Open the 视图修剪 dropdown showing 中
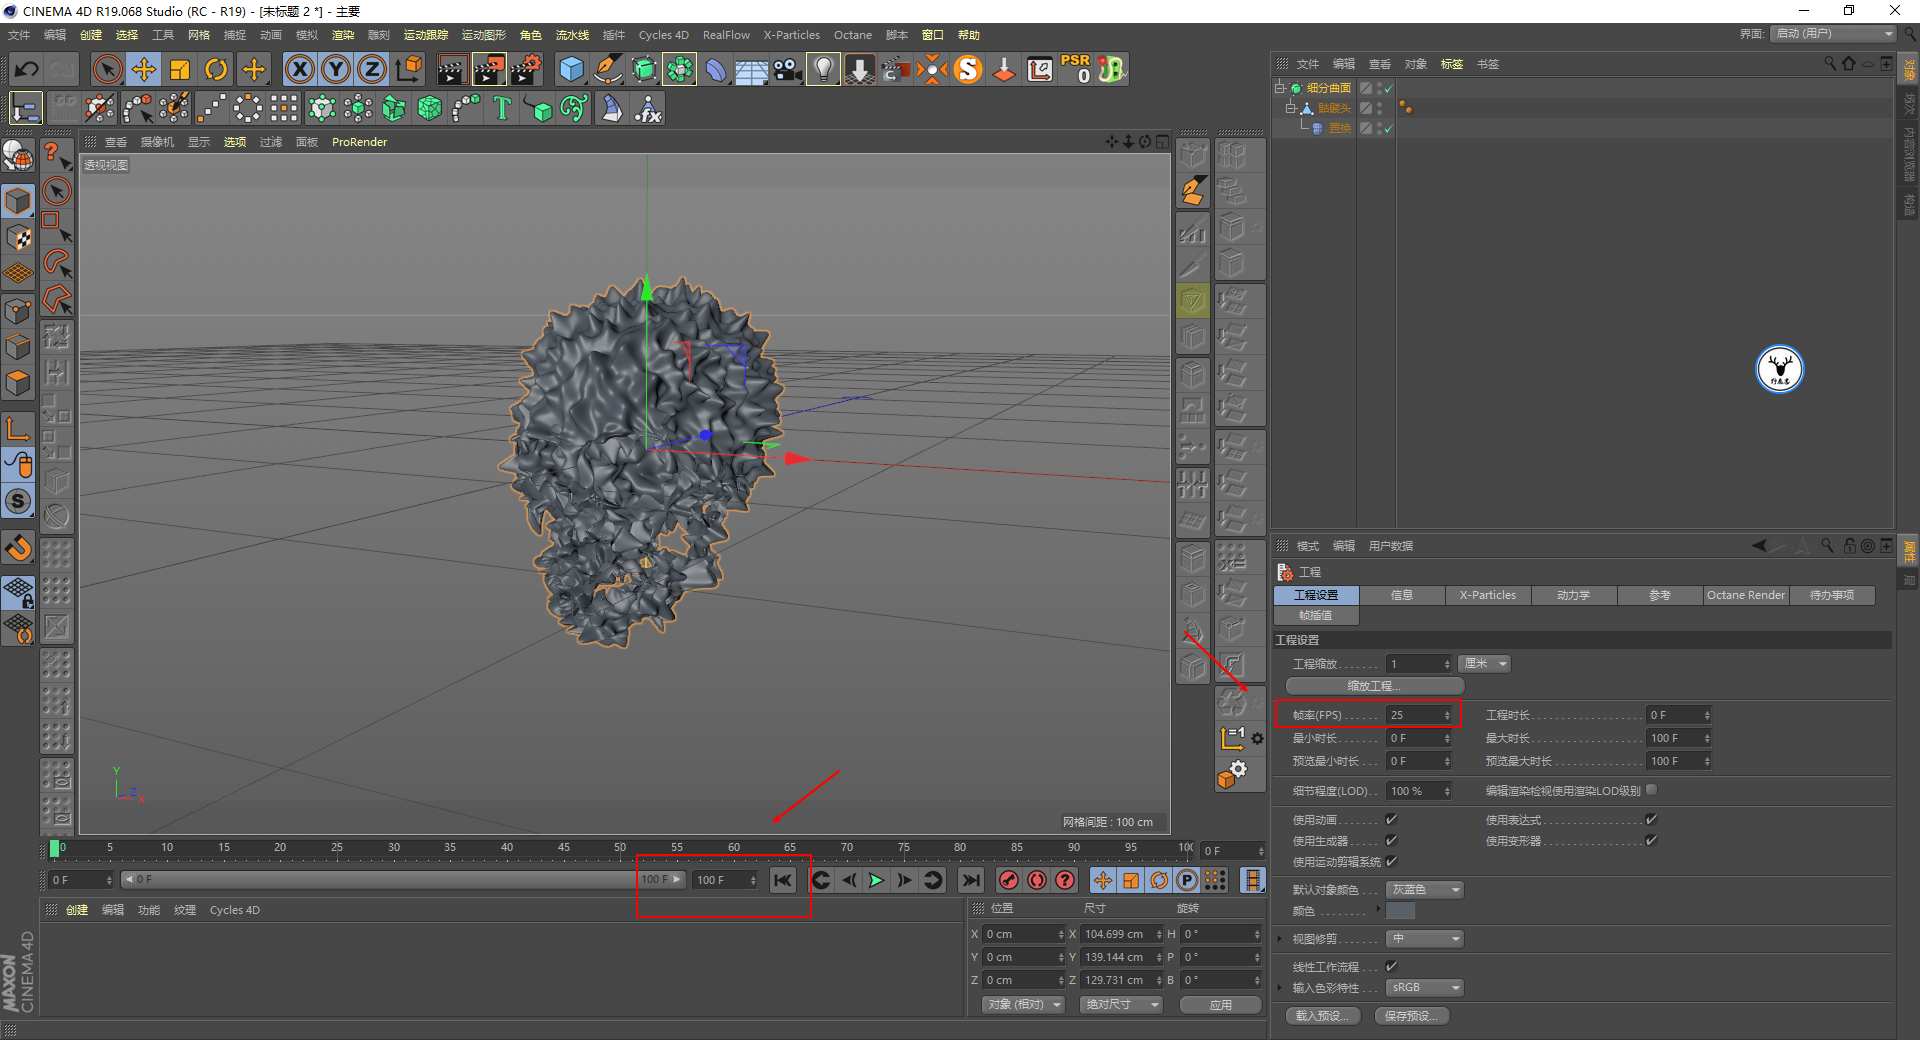The width and height of the screenshot is (1920, 1040). (1425, 938)
